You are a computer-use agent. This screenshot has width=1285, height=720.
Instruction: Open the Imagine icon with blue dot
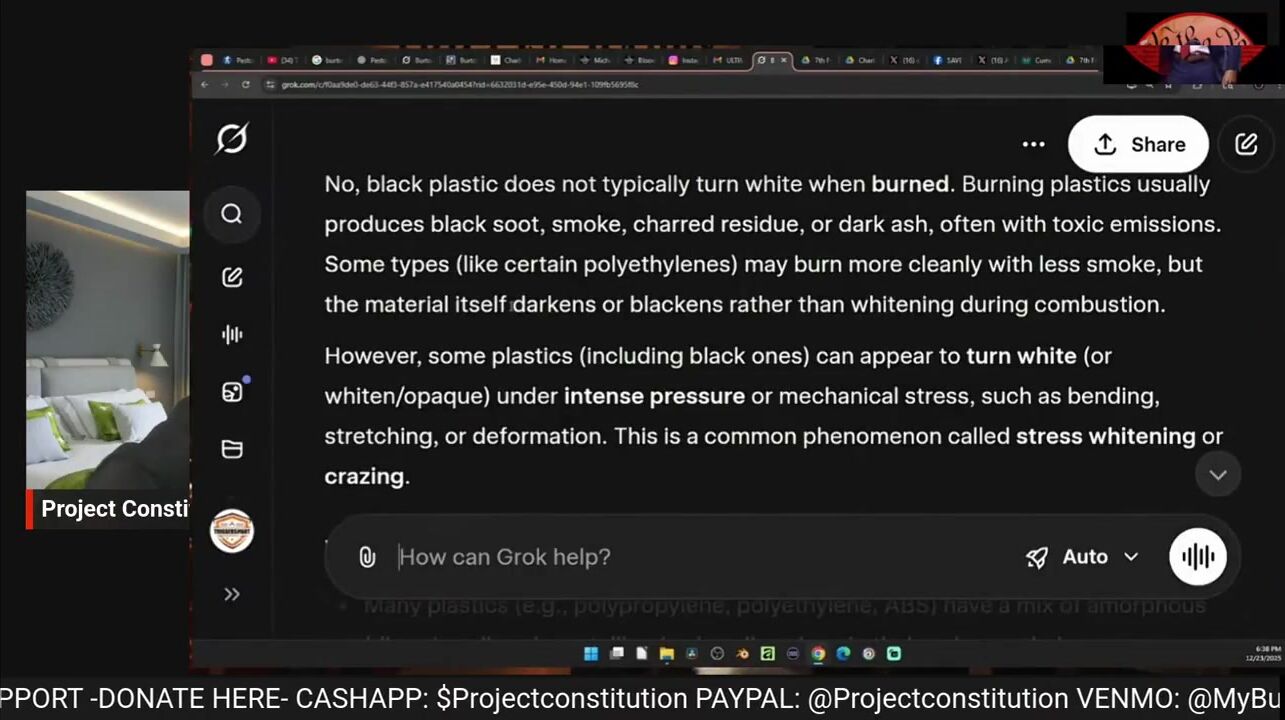click(231, 392)
